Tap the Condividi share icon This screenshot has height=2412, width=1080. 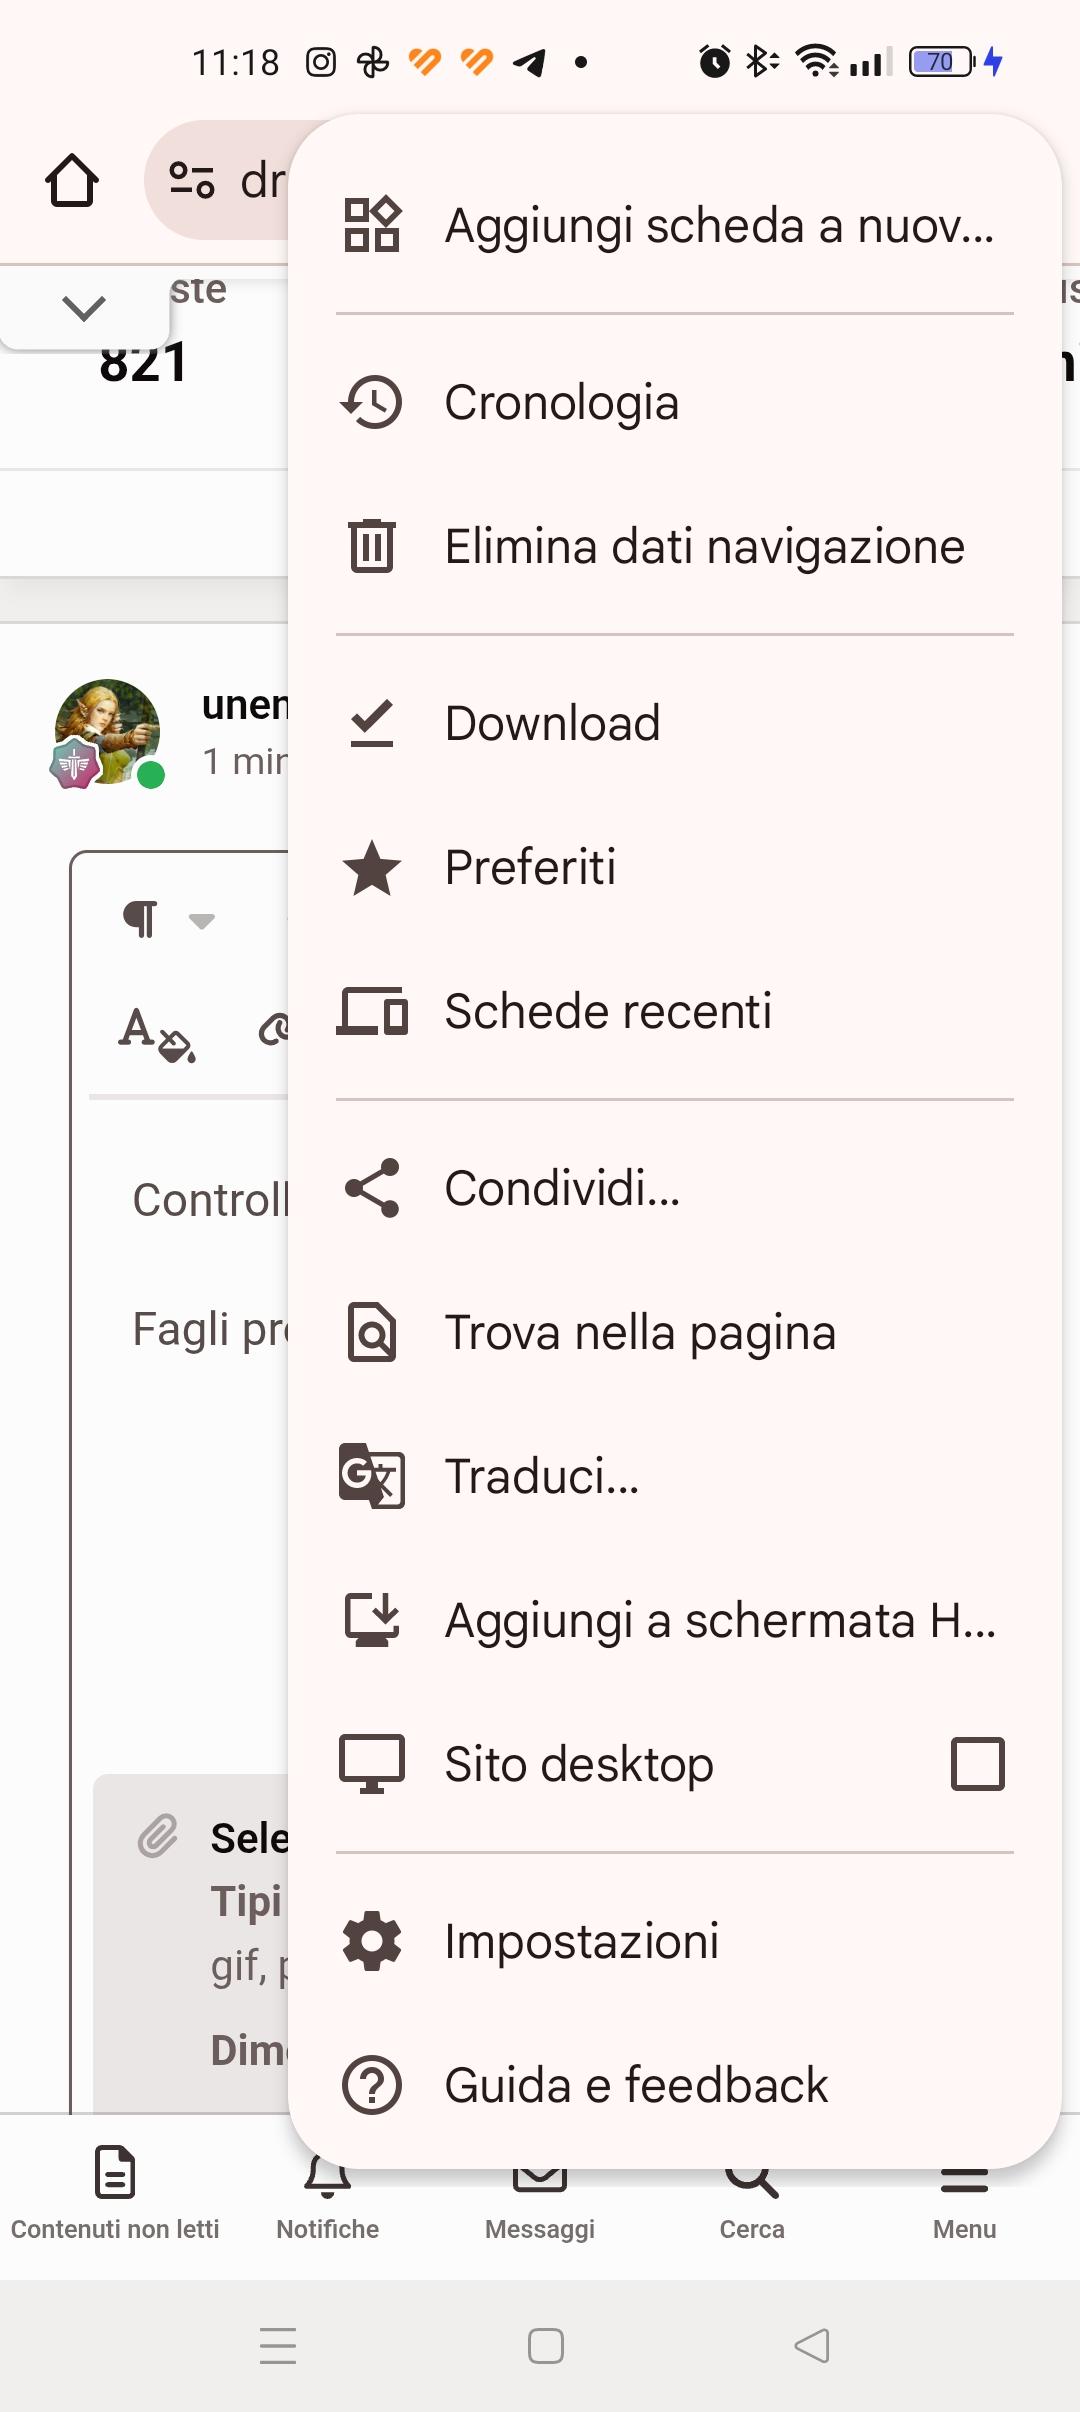[372, 1188]
